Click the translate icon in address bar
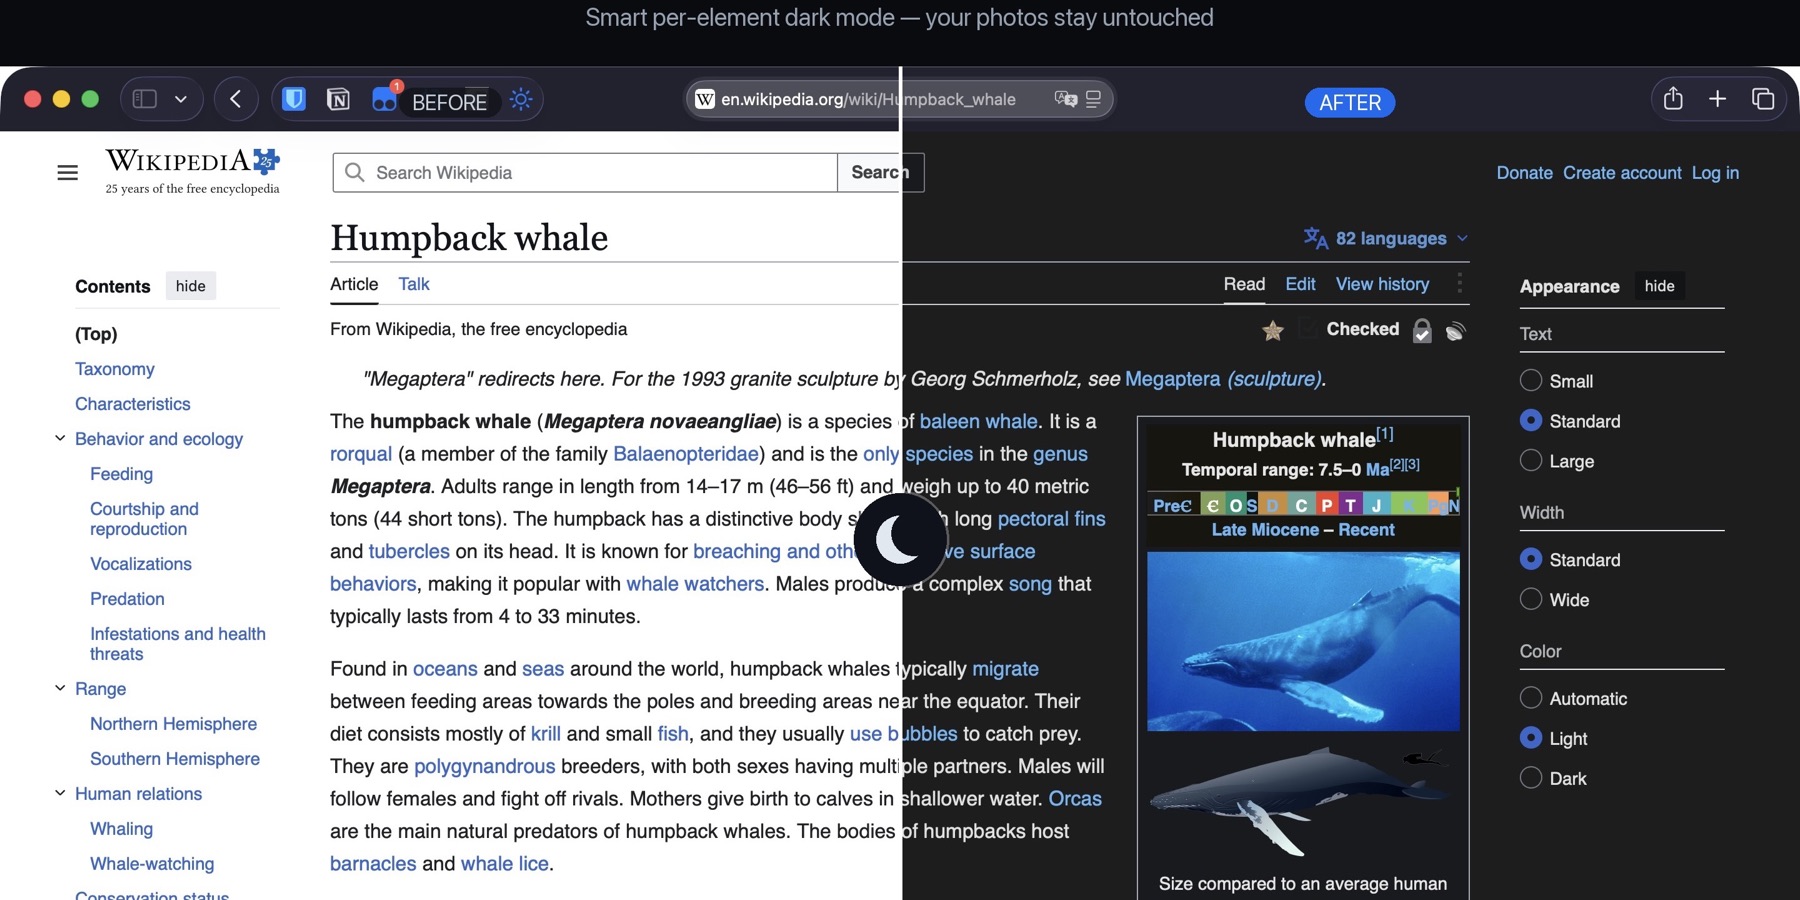This screenshot has width=1800, height=900. click(x=1066, y=99)
